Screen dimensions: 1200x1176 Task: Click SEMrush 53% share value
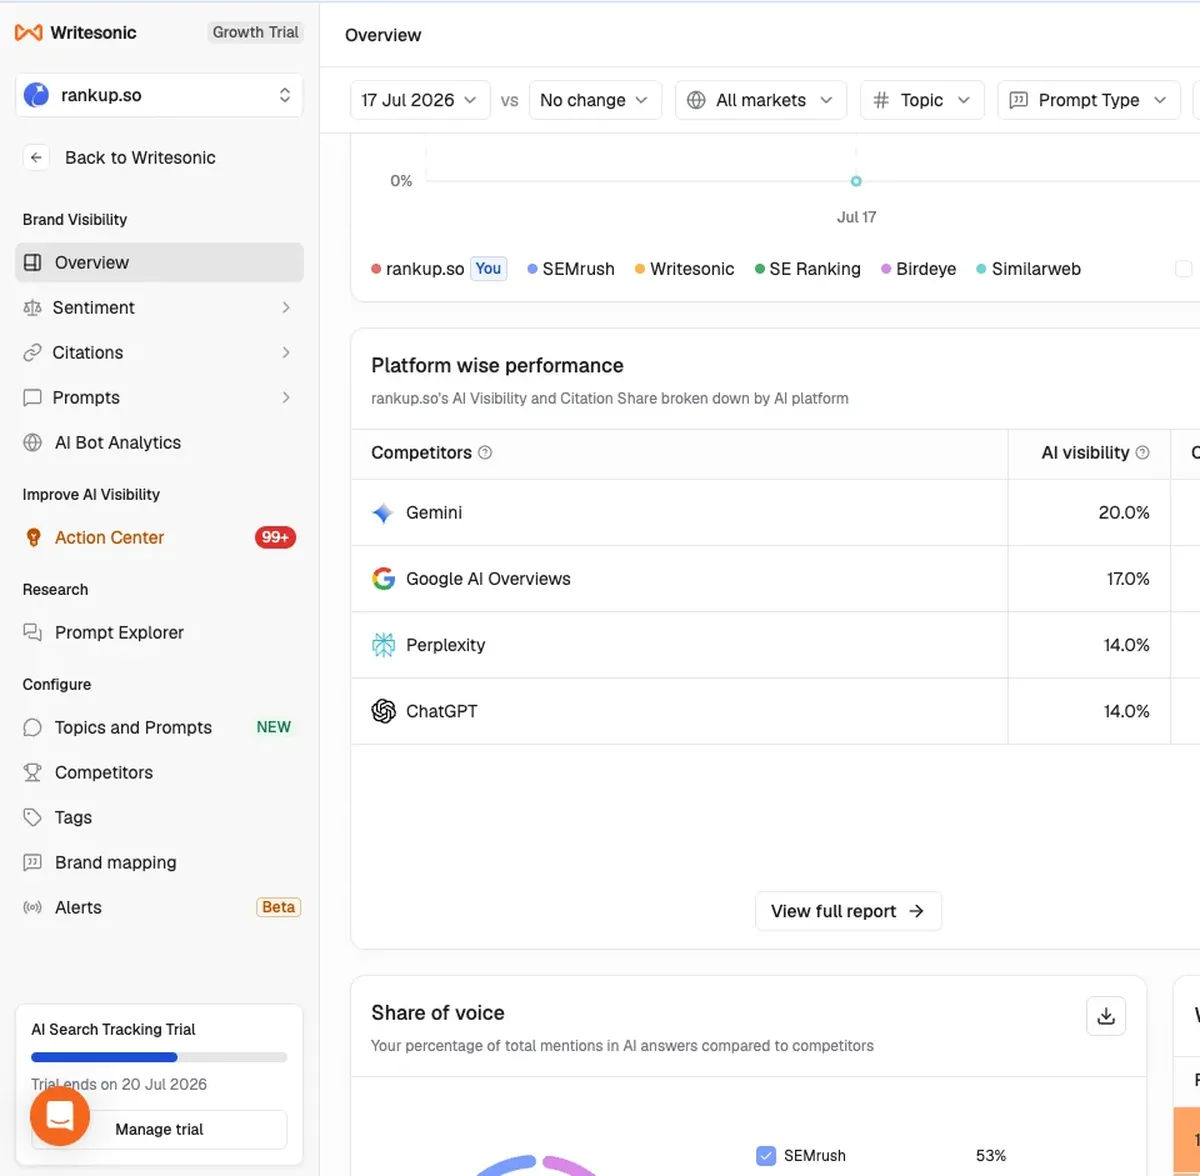[991, 1156]
